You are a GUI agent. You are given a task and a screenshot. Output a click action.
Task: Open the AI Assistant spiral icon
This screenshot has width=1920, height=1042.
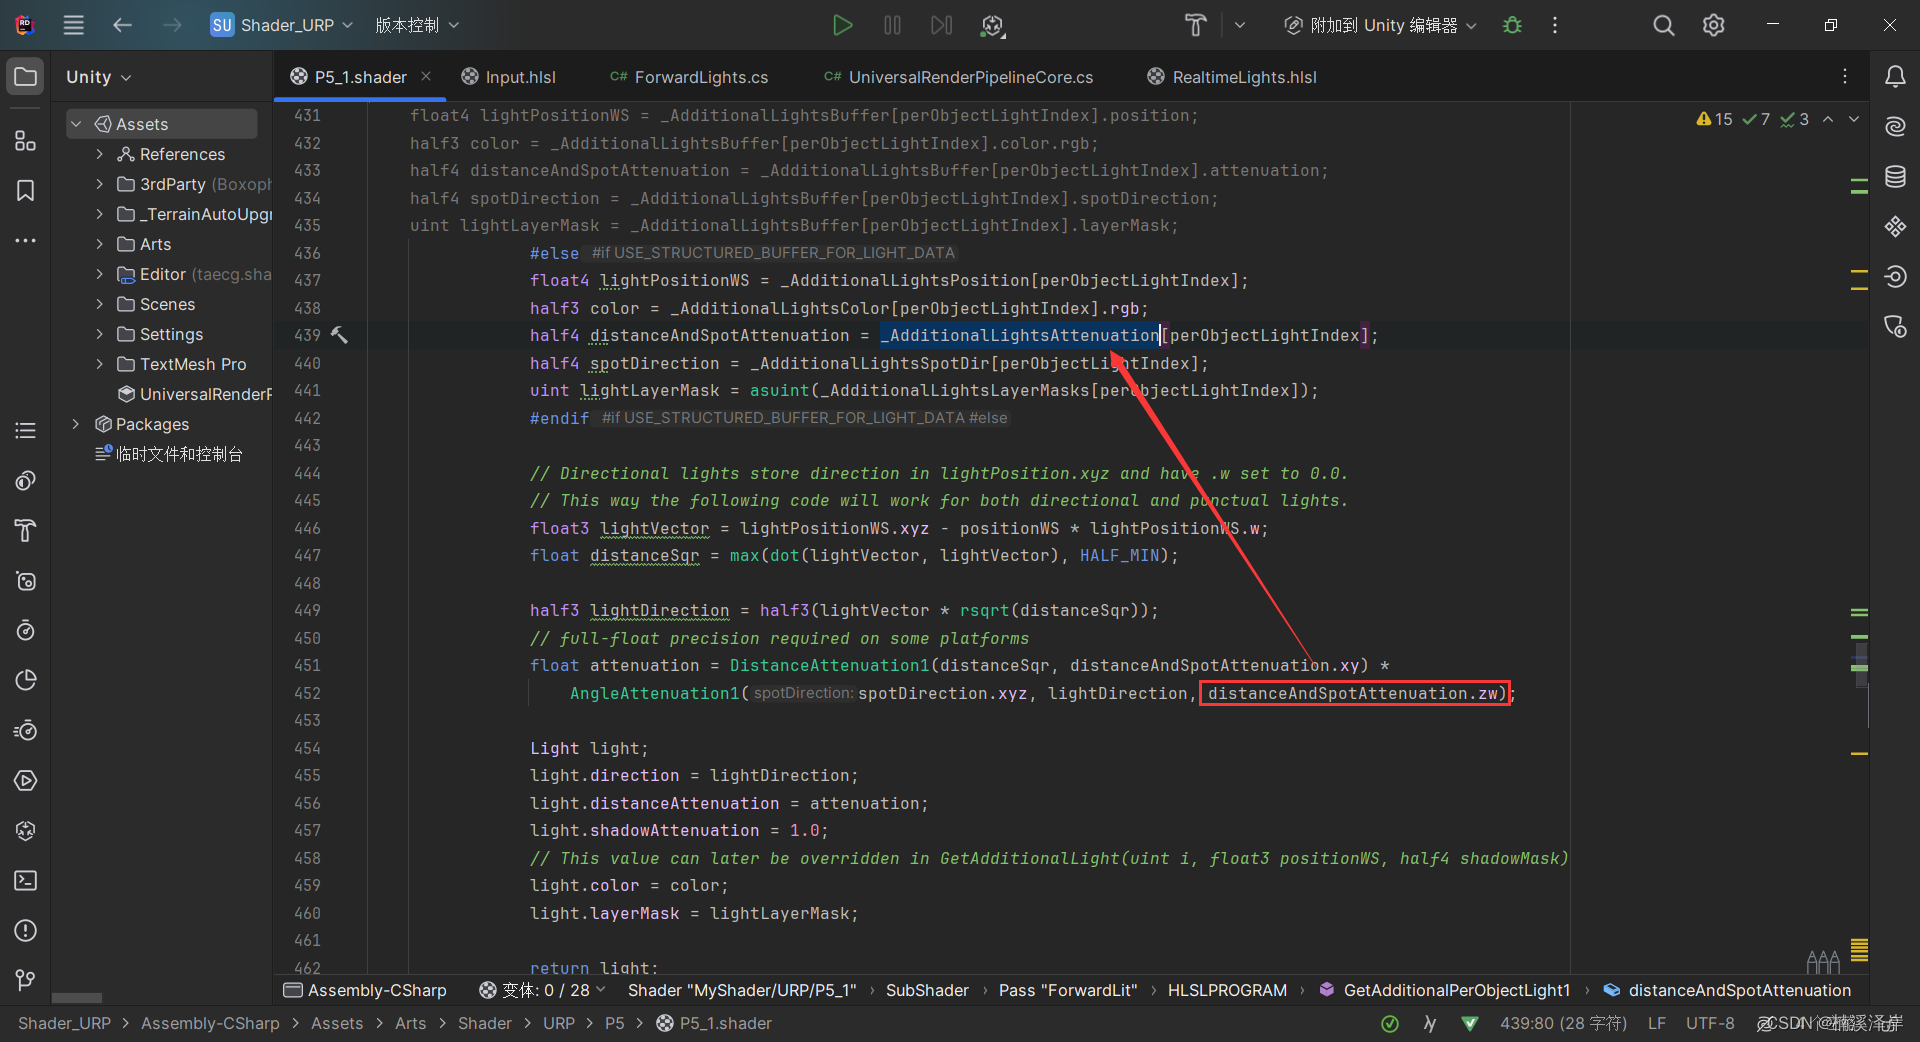(1895, 126)
